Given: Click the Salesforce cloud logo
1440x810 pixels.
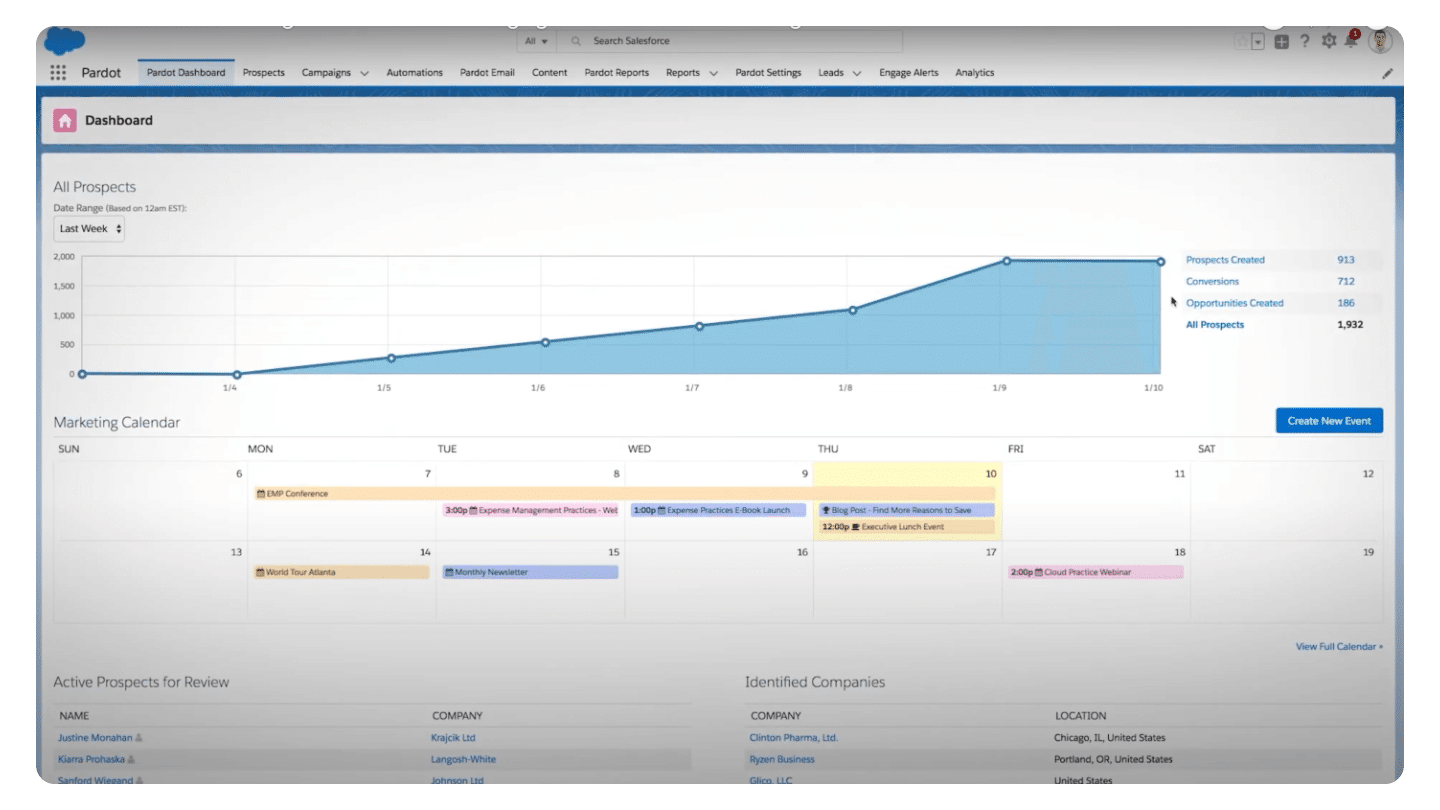Looking at the screenshot, I should [65, 41].
